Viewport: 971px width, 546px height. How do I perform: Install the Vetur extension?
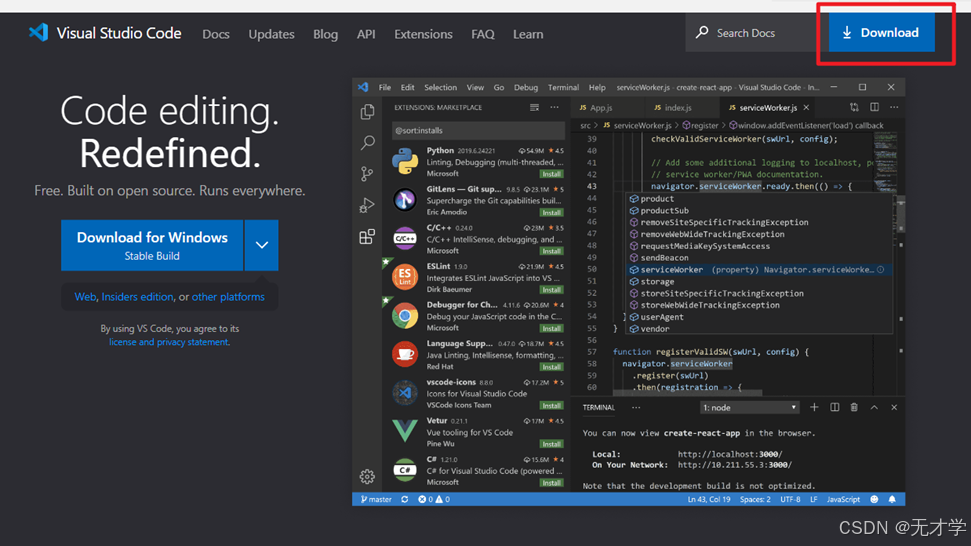[551, 444]
